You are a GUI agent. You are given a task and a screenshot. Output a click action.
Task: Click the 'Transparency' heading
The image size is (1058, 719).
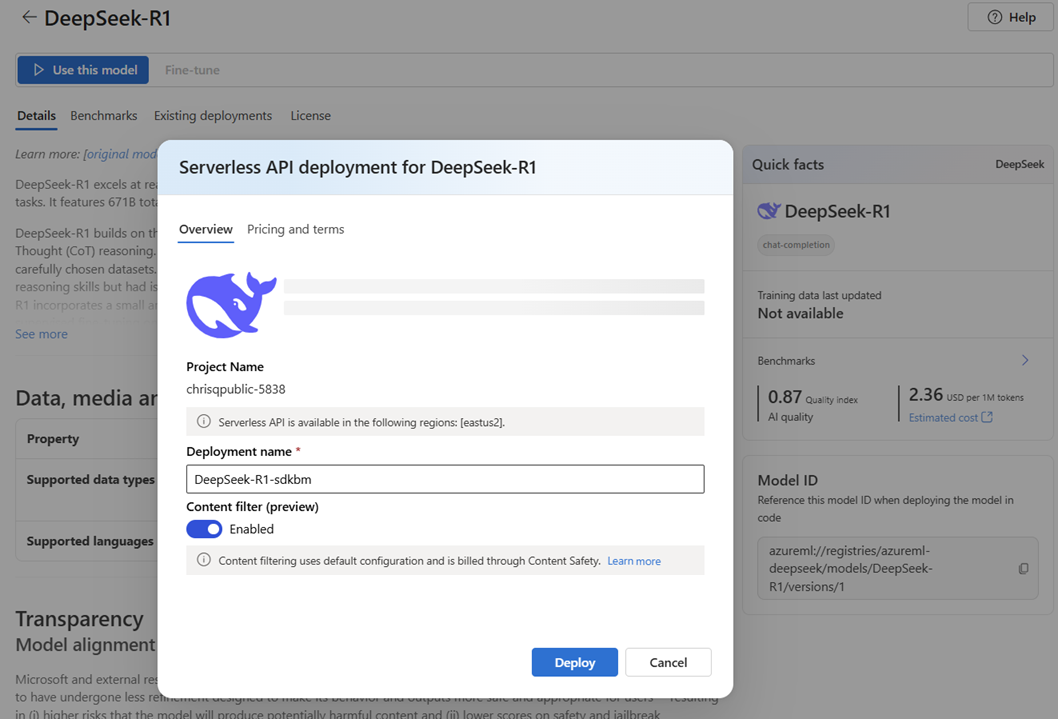(80, 619)
